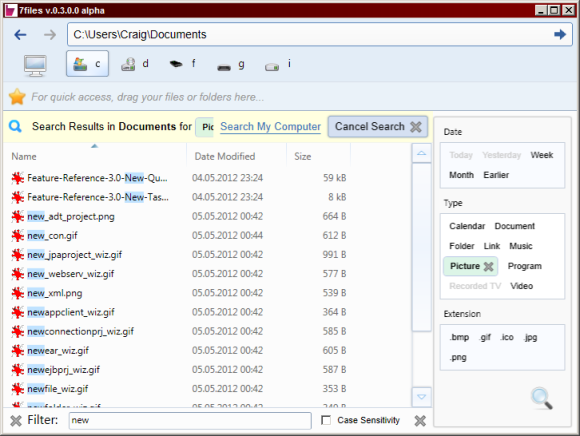Open drive g

[231, 65]
